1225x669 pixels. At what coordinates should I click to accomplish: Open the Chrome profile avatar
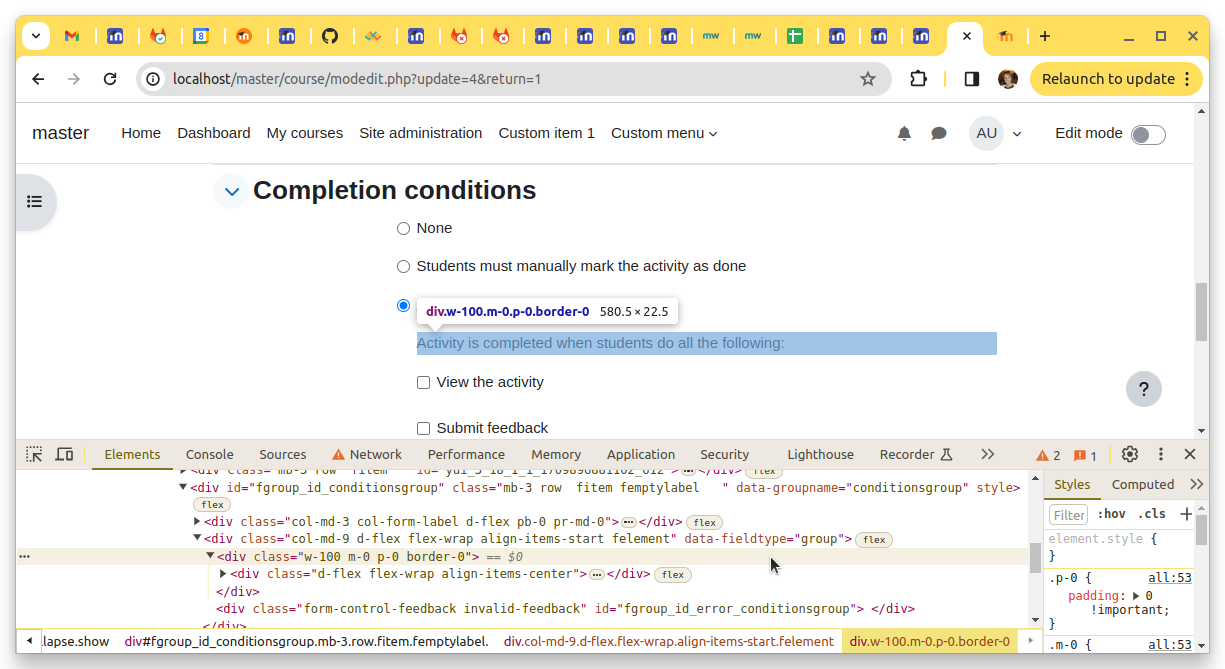[x=1008, y=79]
